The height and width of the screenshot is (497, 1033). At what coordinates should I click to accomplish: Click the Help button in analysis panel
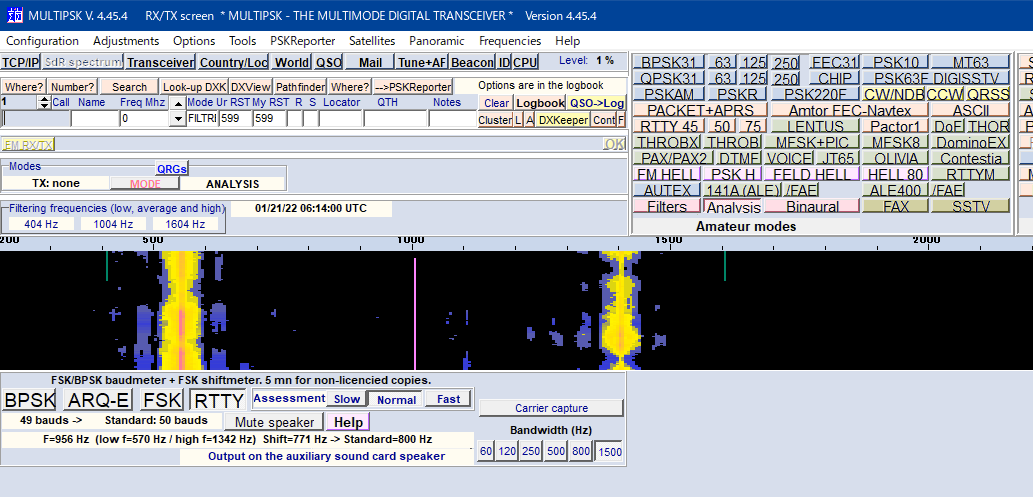349,422
